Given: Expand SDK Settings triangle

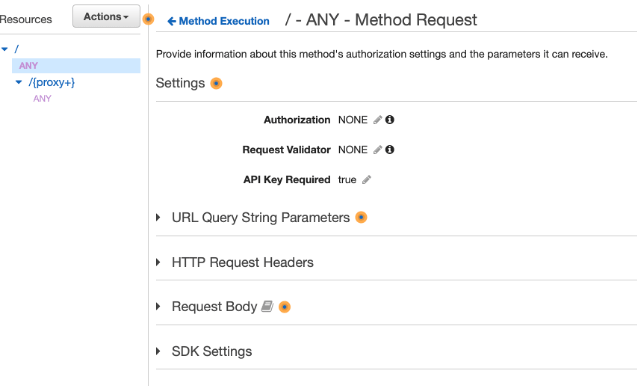Looking at the screenshot, I should [158, 351].
